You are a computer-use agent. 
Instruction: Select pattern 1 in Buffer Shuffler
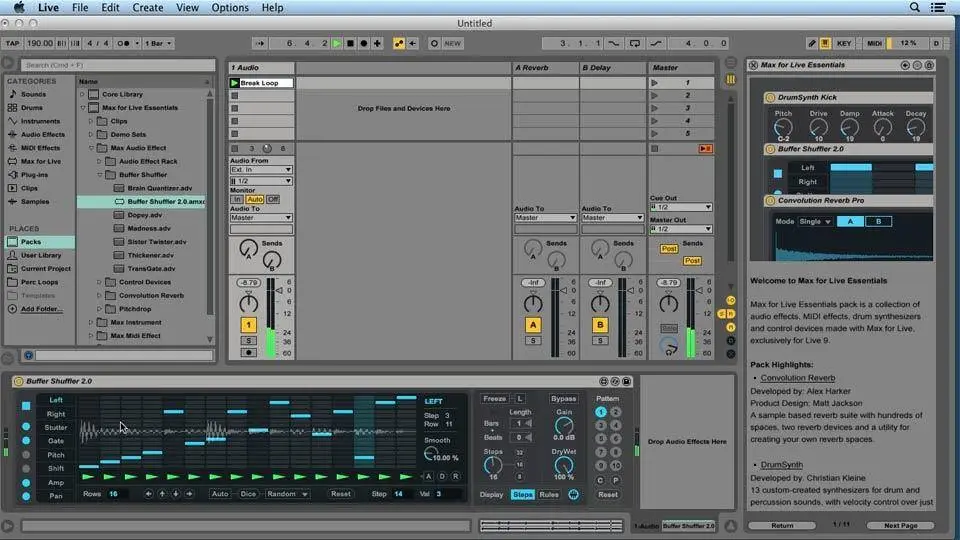pyautogui.click(x=601, y=412)
